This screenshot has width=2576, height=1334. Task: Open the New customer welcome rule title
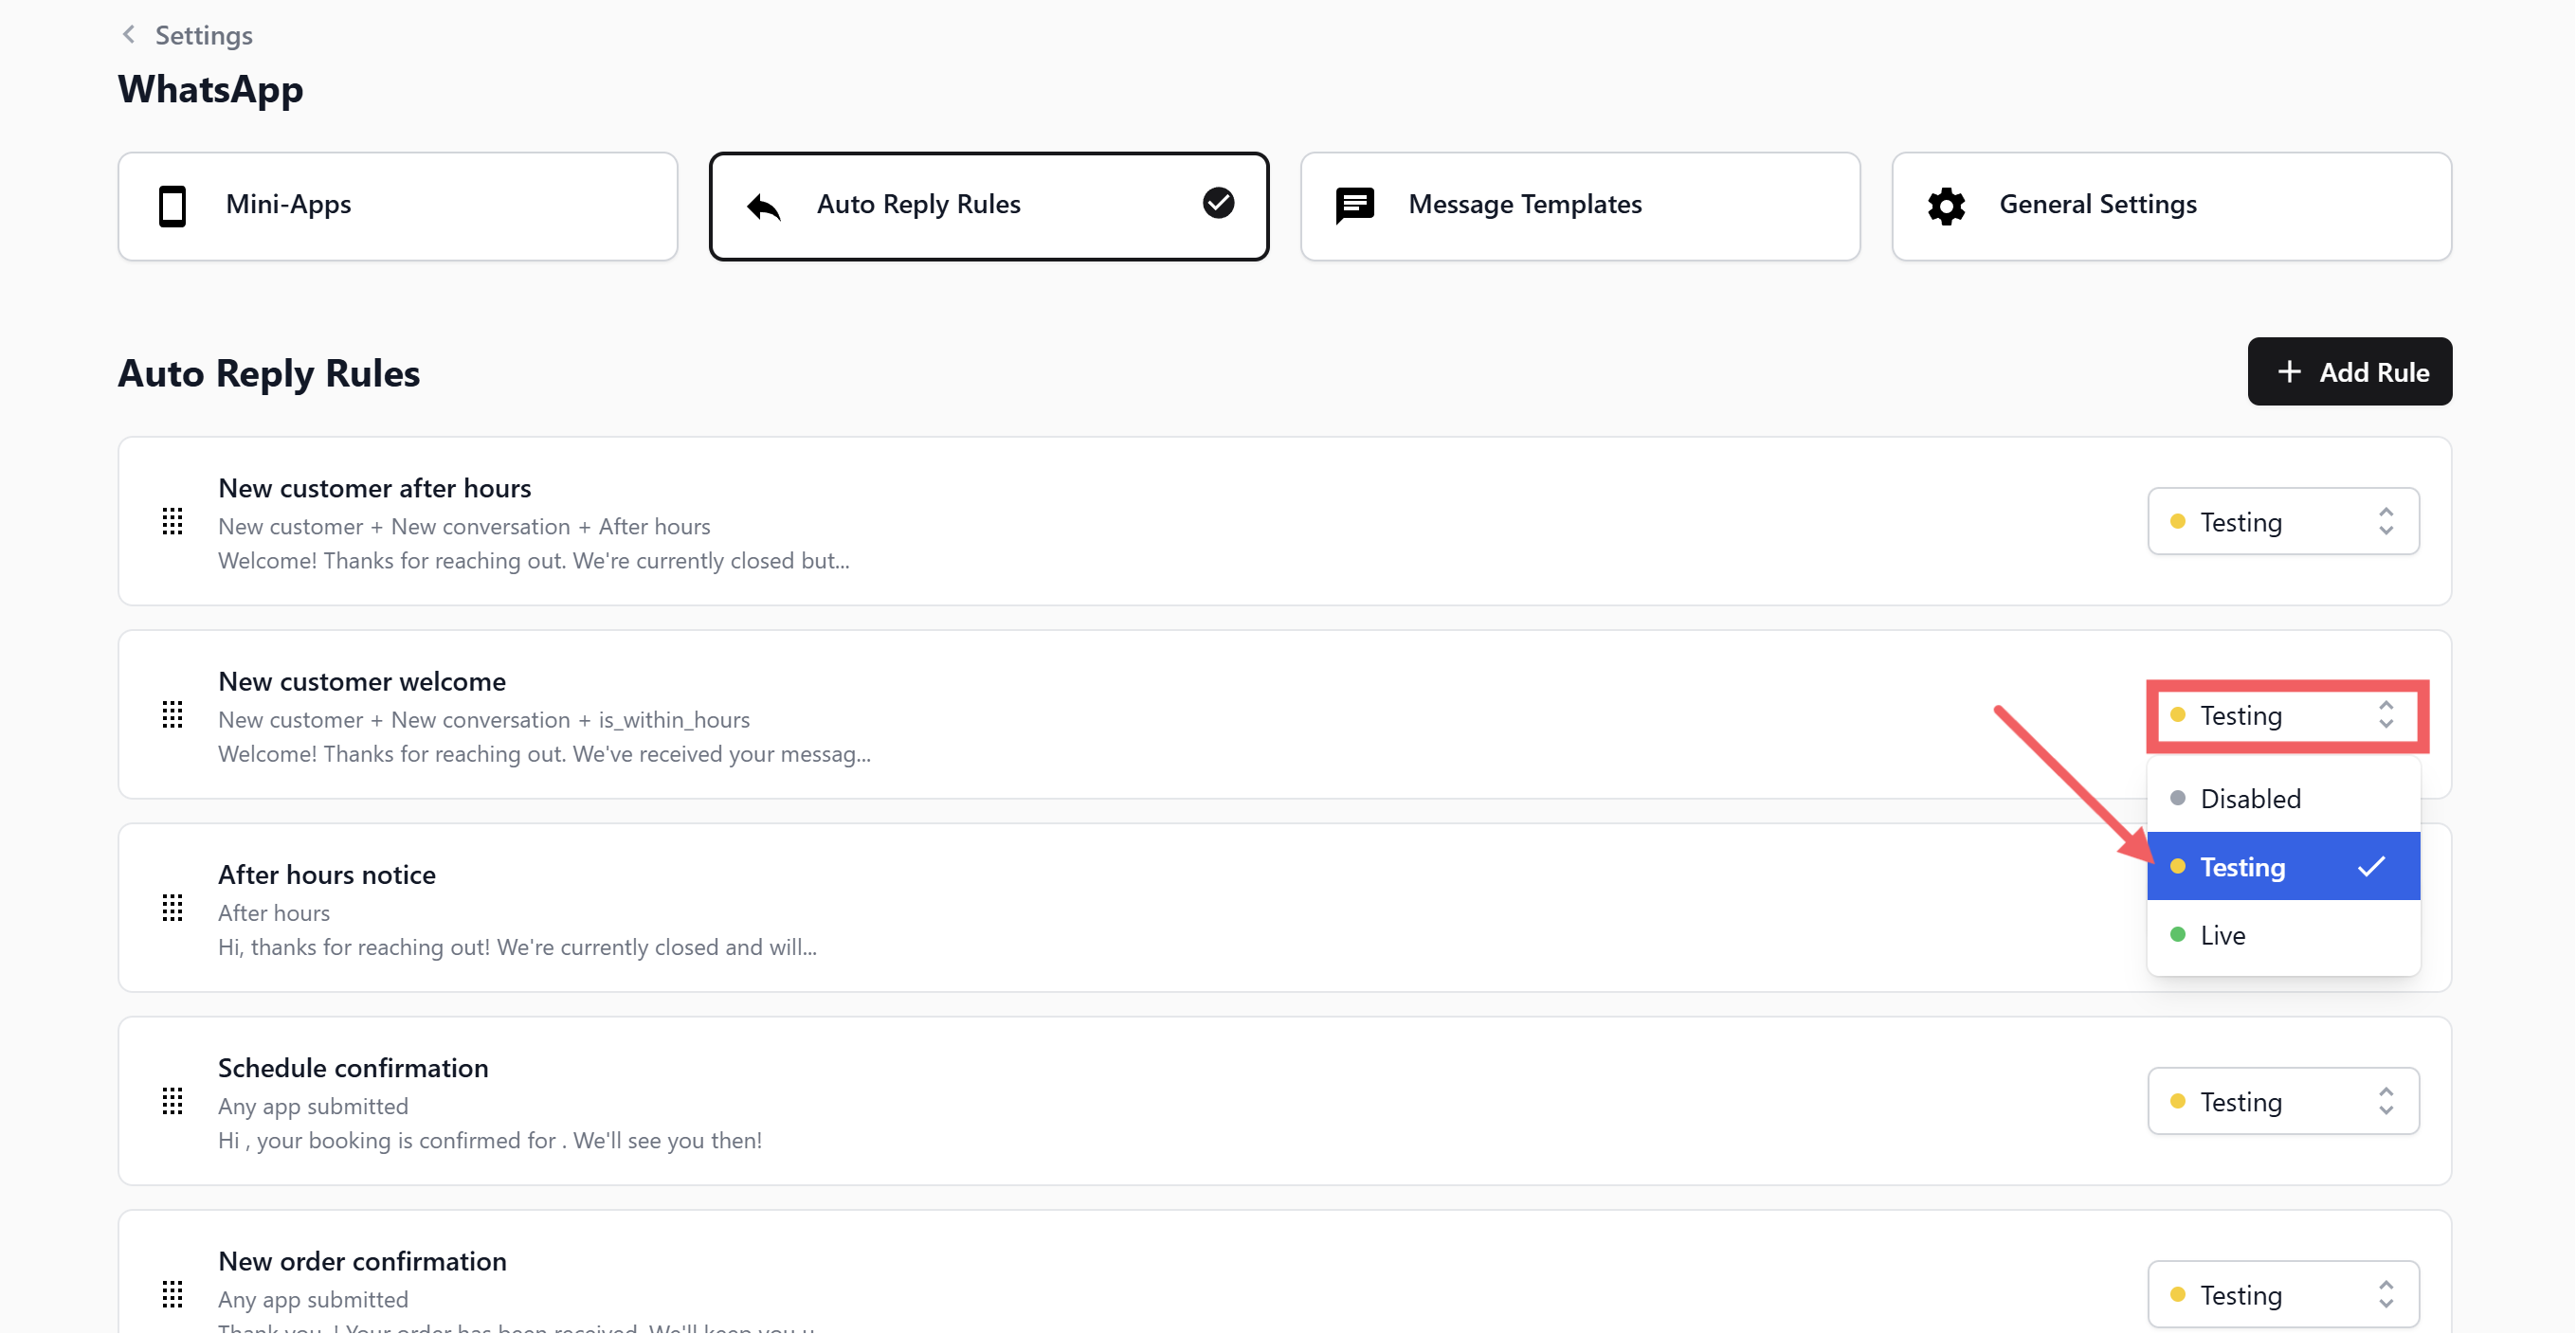(362, 681)
